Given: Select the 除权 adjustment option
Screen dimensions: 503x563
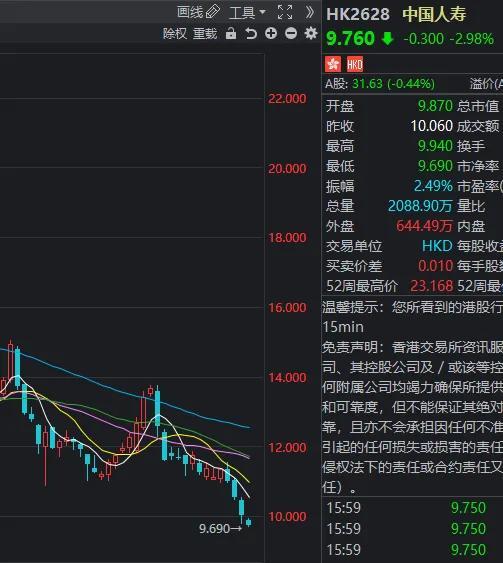Looking at the screenshot, I should [x=175, y=34].
